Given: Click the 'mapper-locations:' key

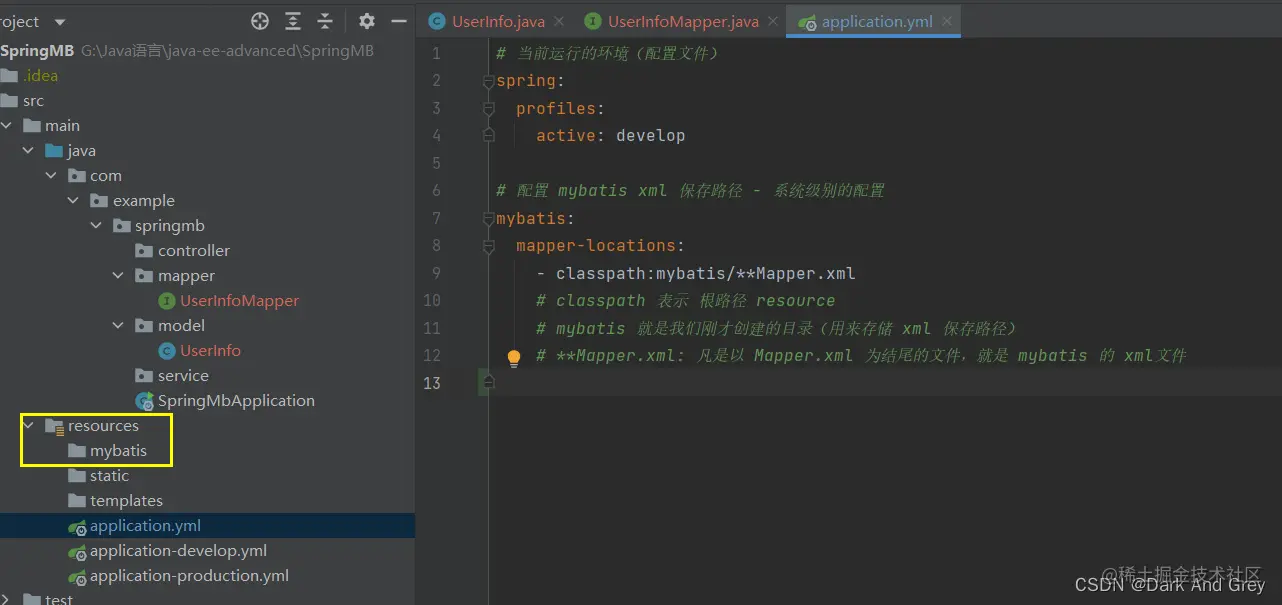Looking at the screenshot, I should point(601,245).
